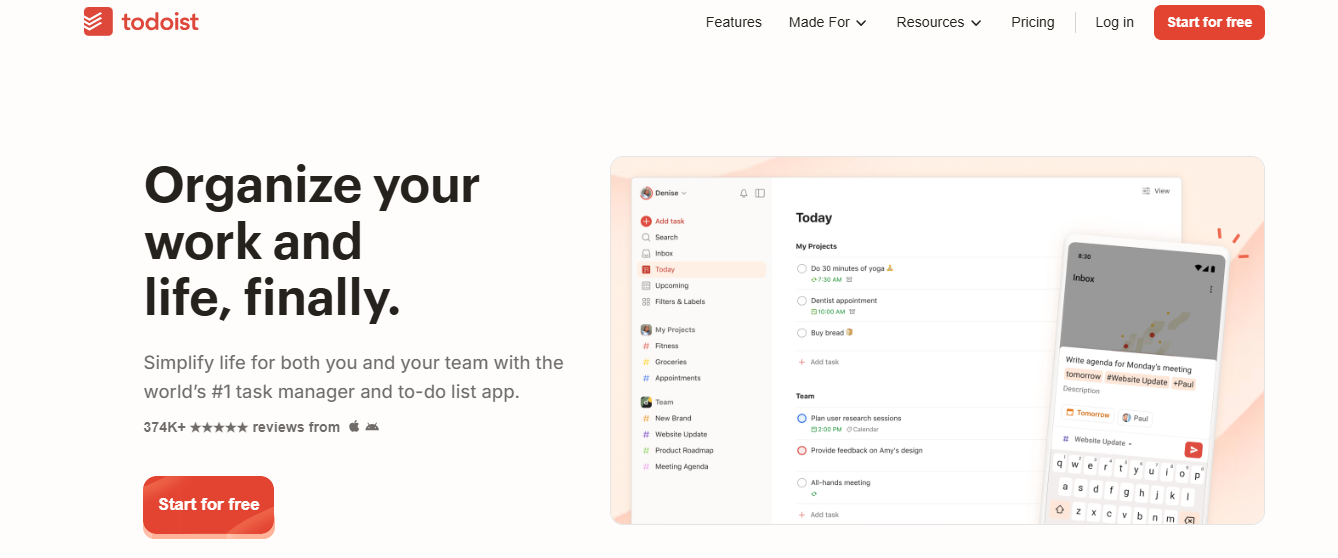Tap the +Paul tag in phone task

[x=1184, y=383]
